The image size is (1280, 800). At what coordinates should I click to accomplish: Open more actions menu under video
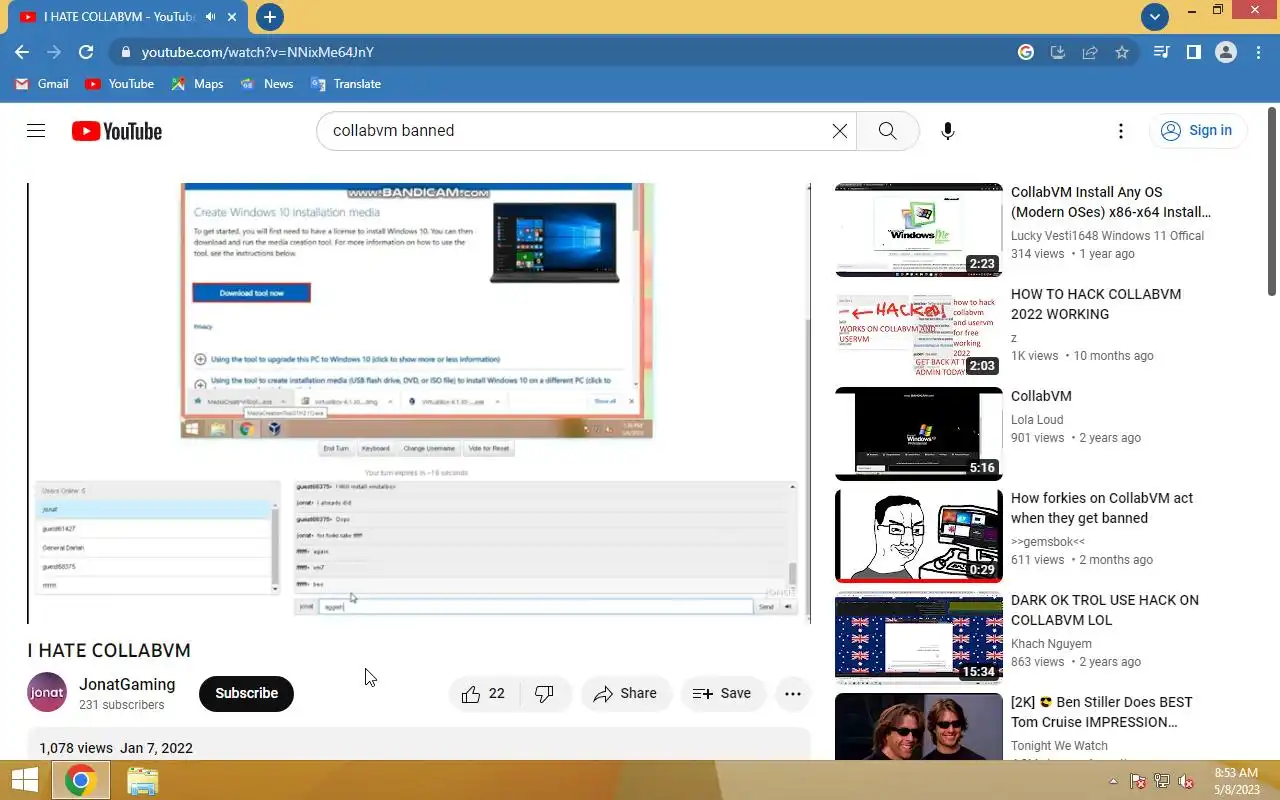[793, 694]
